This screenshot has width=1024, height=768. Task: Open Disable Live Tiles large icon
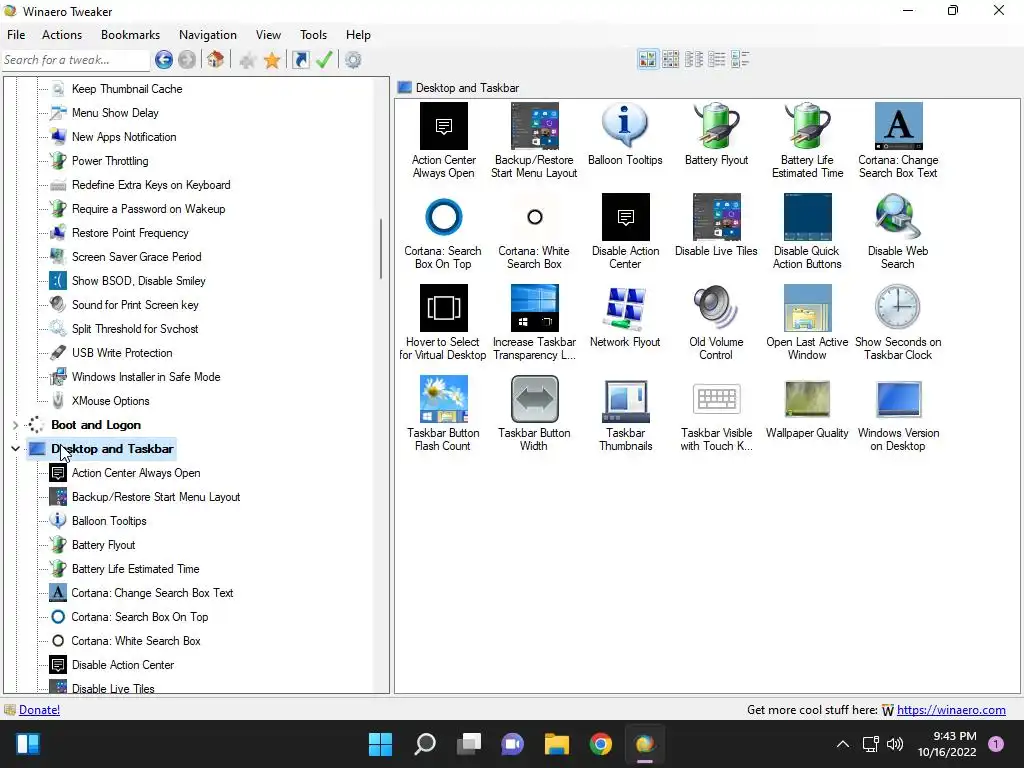[x=716, y=217]
